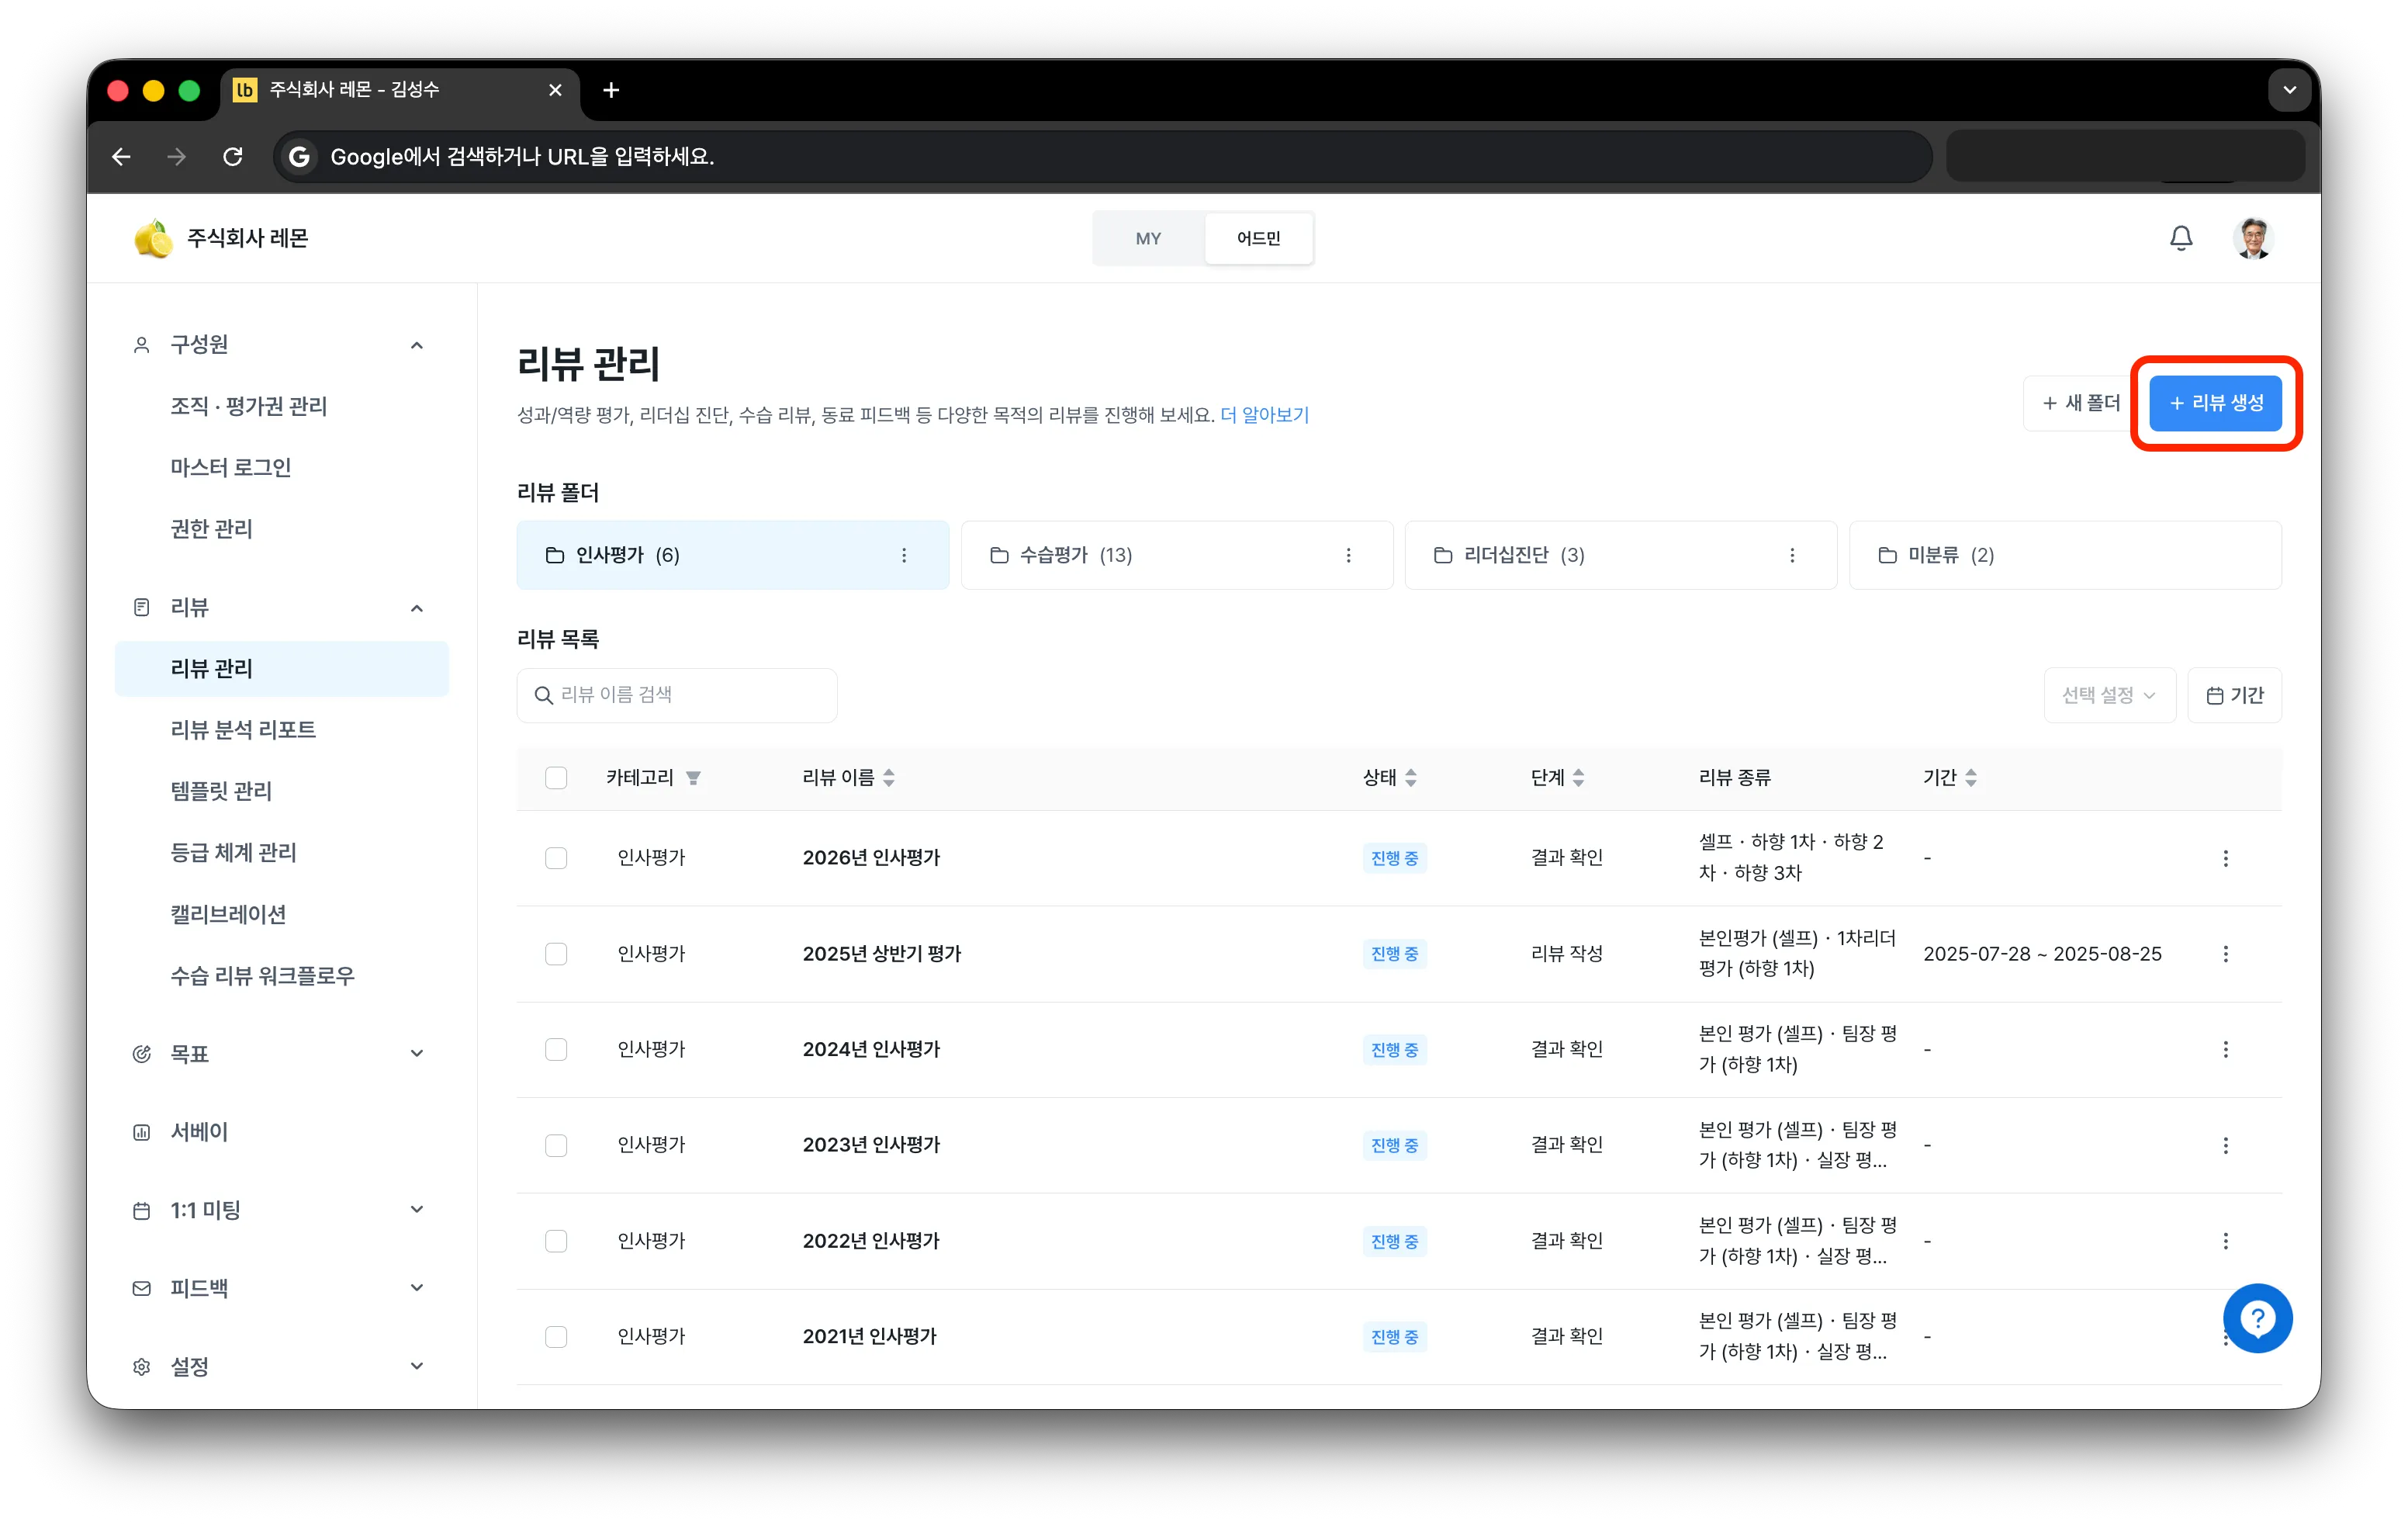The height and width of the screenshot is (1524, 2408).
Task: Expand the 목표 sidebar section
Action: (x=417, y=1053)
